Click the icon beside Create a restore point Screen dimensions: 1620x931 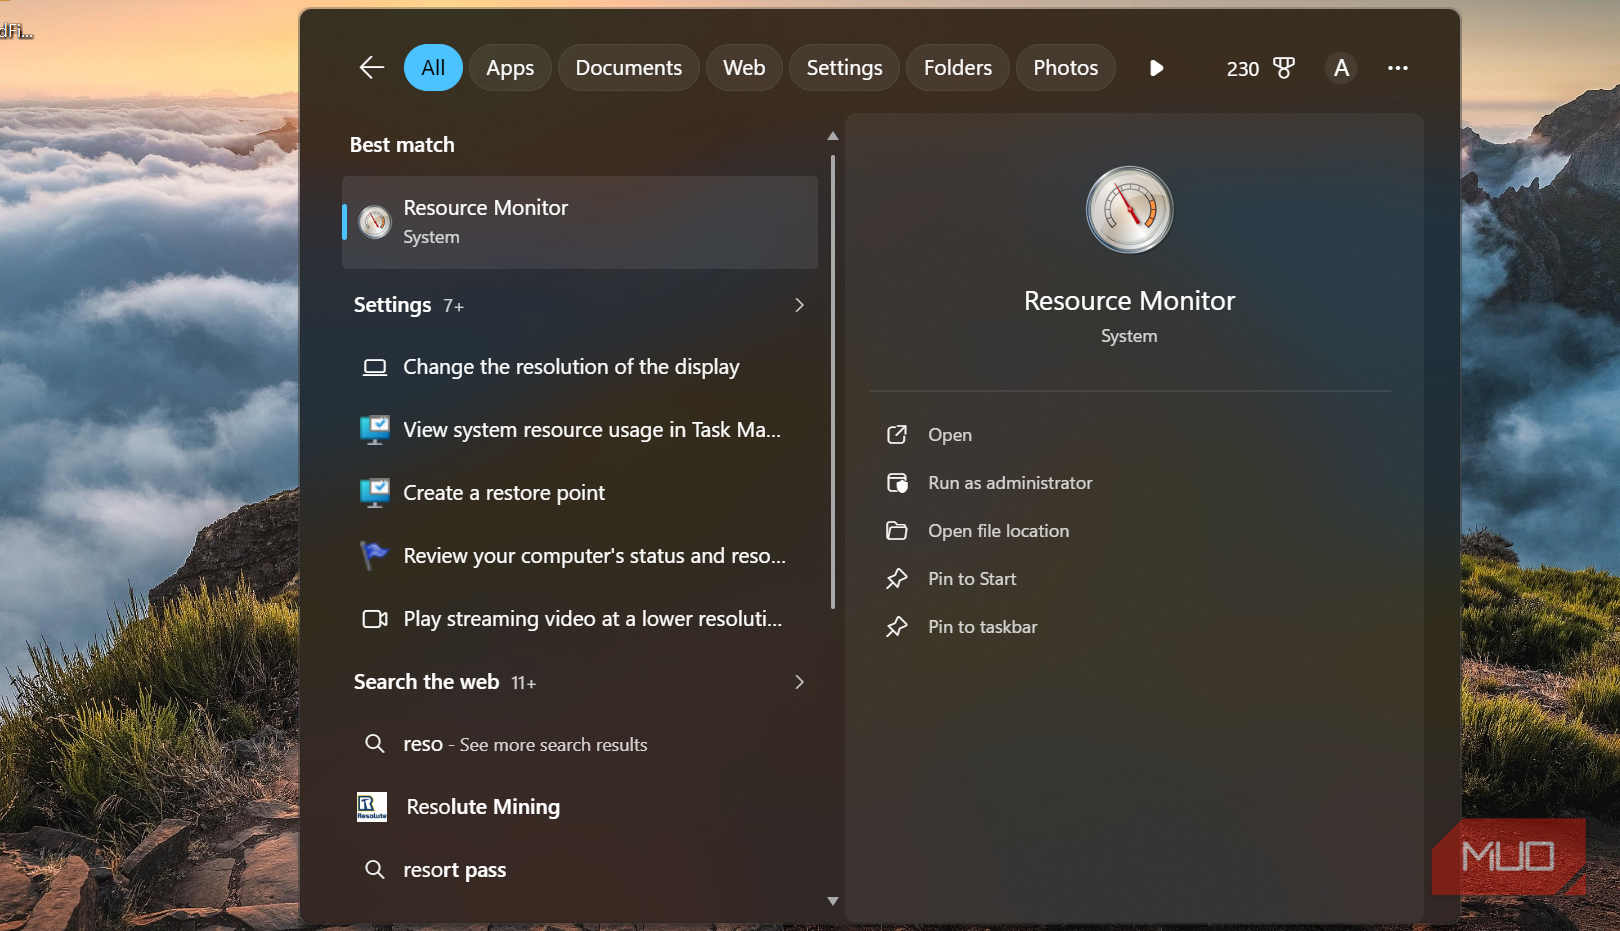[x=375, y=493]
